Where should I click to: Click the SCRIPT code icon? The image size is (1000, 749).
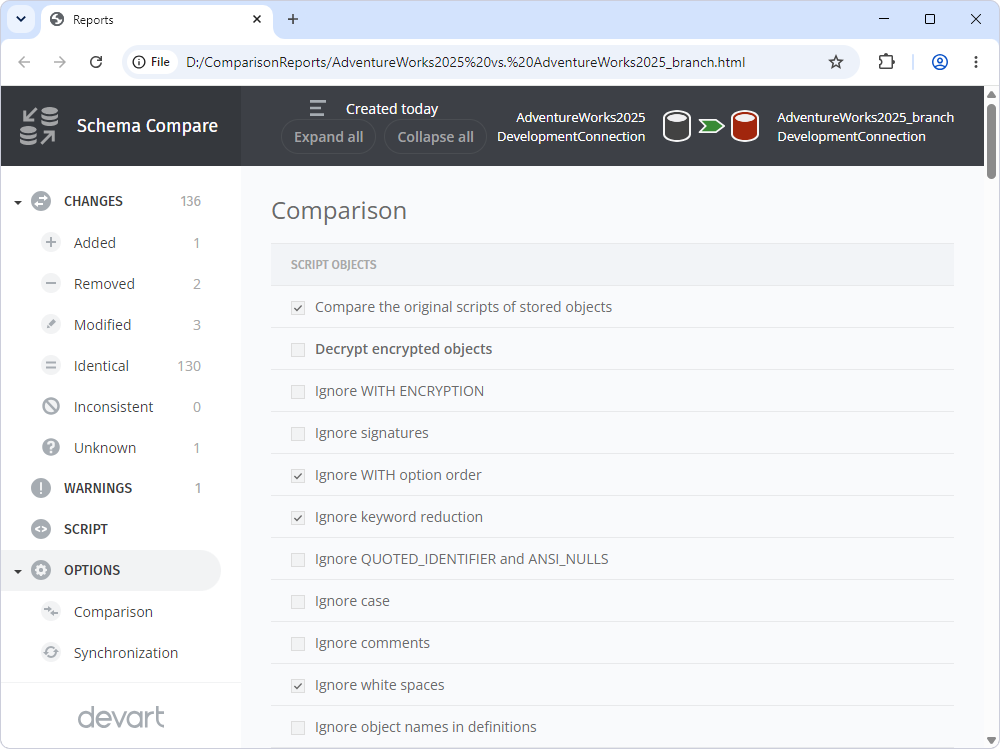[41, 529]
